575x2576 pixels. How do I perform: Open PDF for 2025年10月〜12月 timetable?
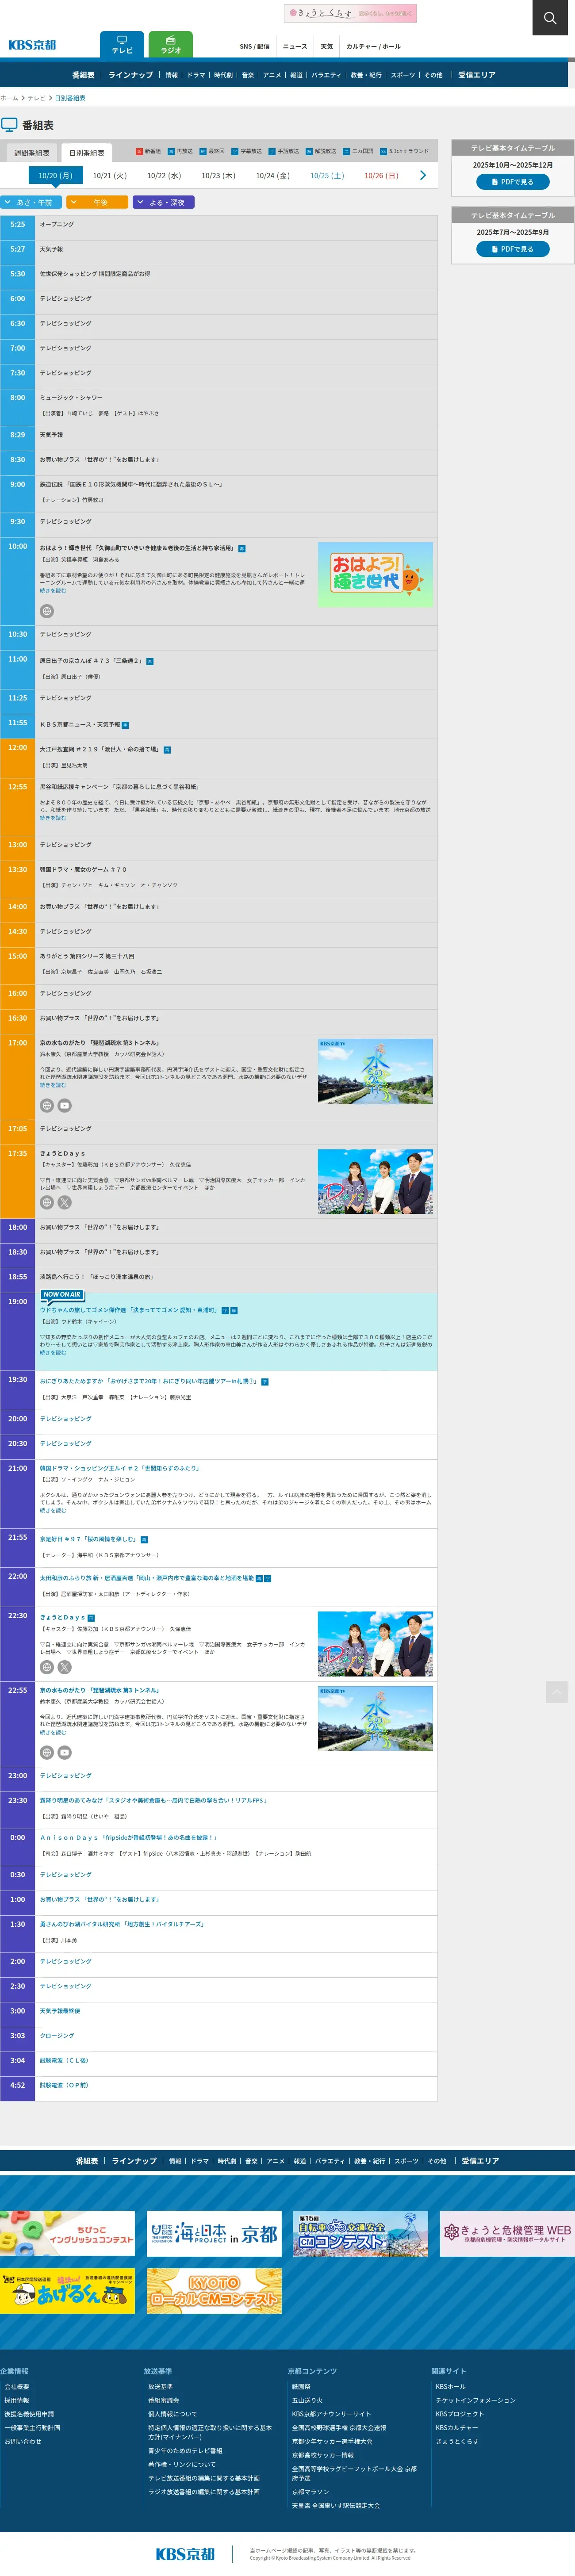512,182
